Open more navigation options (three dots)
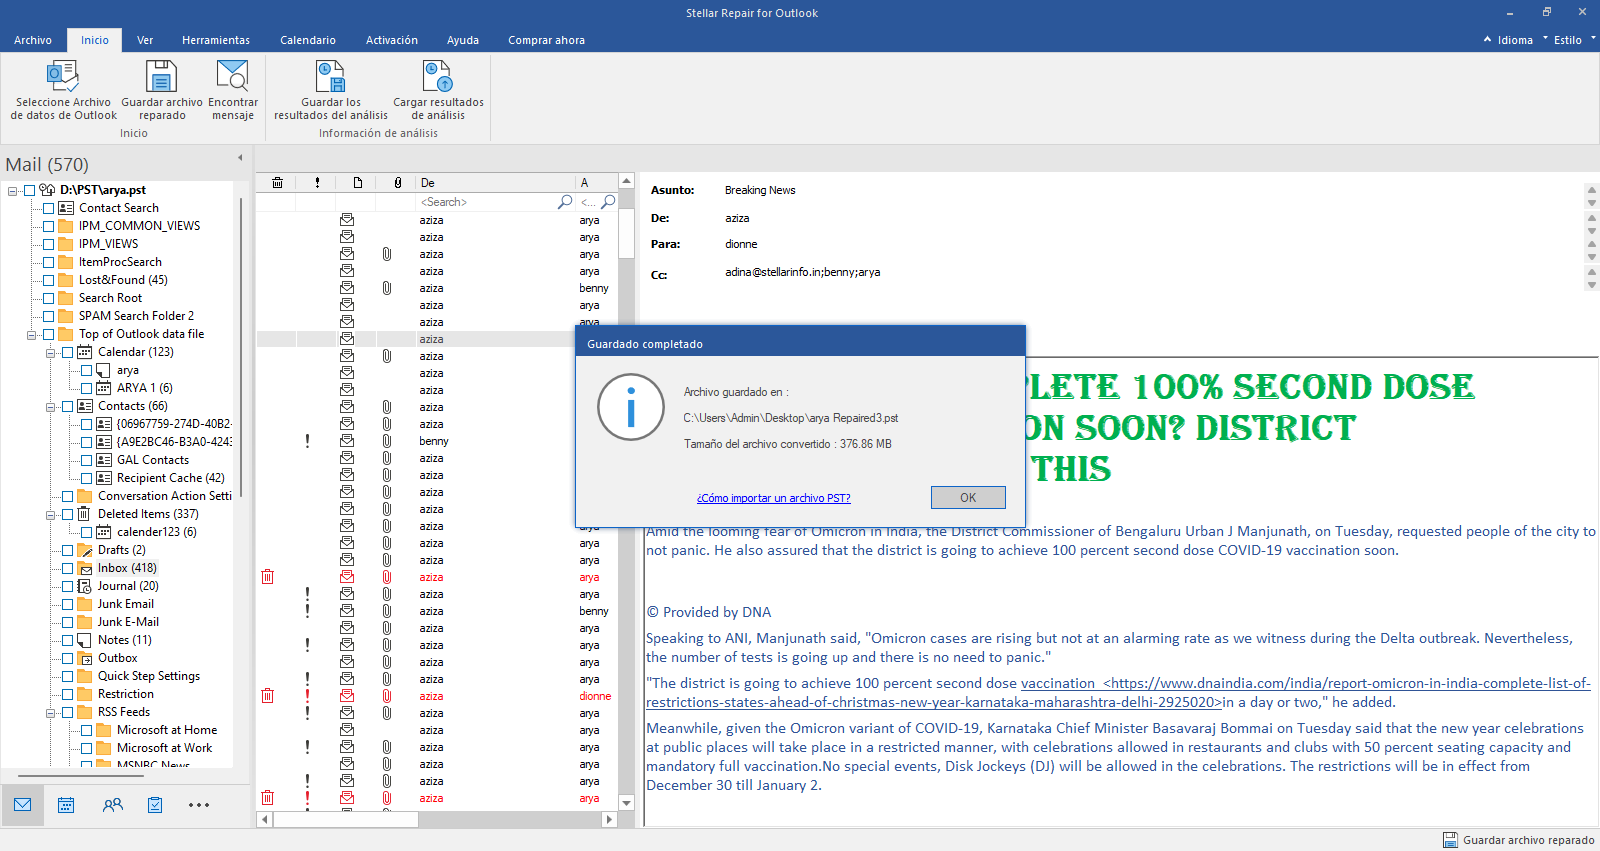 [199, 805]
